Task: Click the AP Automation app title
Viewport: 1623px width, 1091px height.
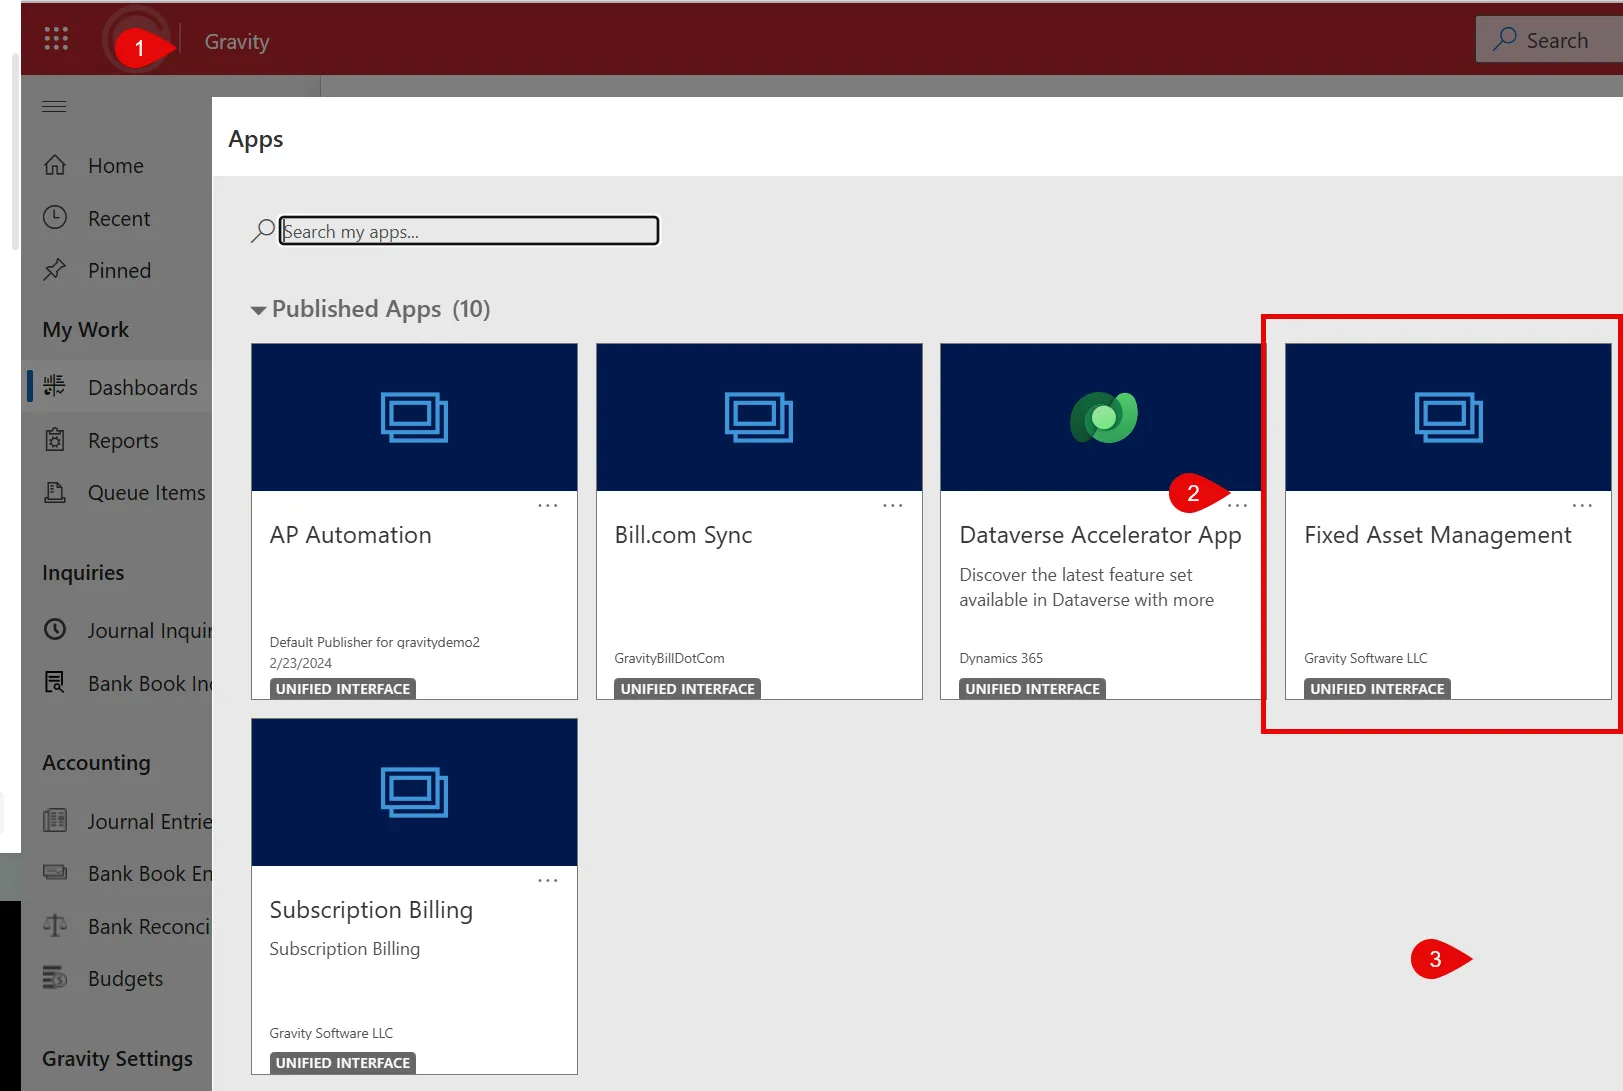Action: coord(351,535)
